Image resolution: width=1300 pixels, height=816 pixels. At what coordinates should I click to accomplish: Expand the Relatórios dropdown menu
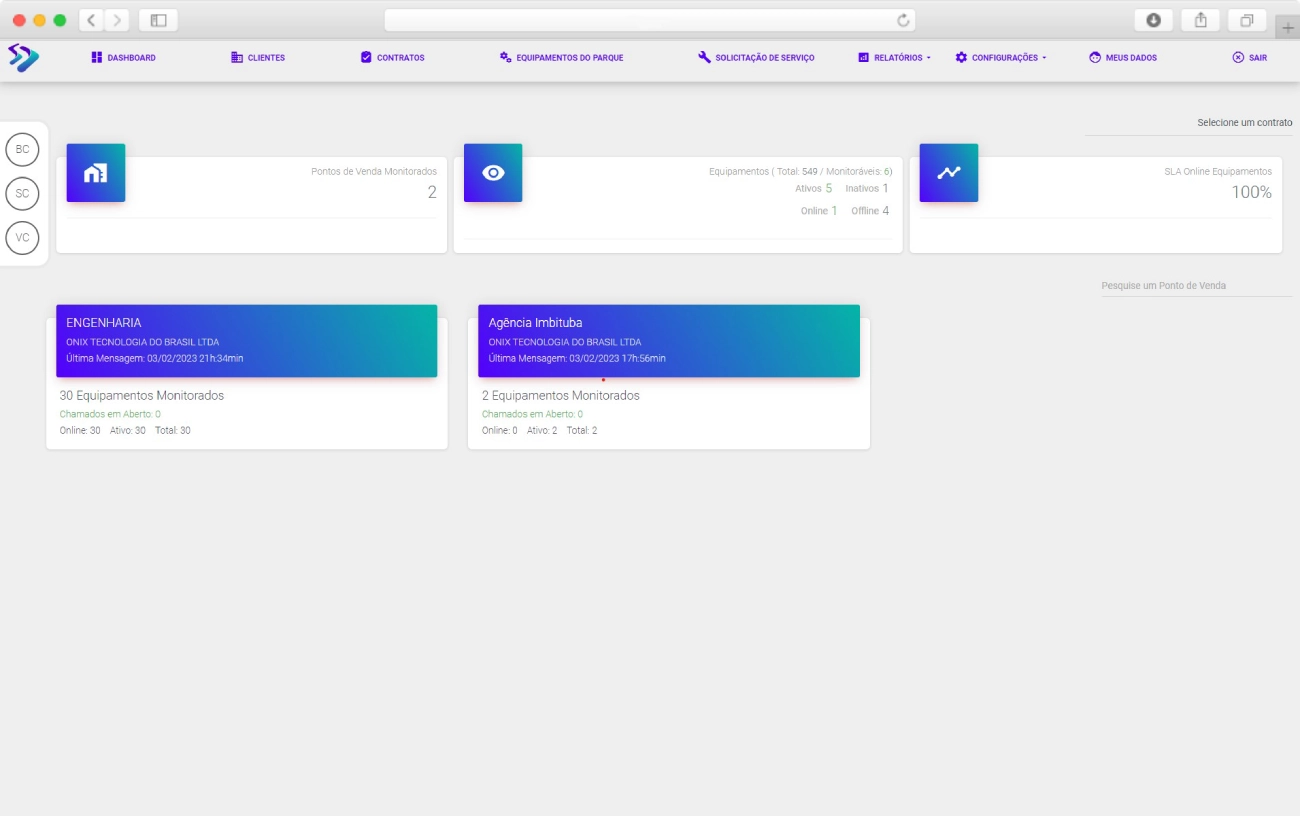coord(894,58)
